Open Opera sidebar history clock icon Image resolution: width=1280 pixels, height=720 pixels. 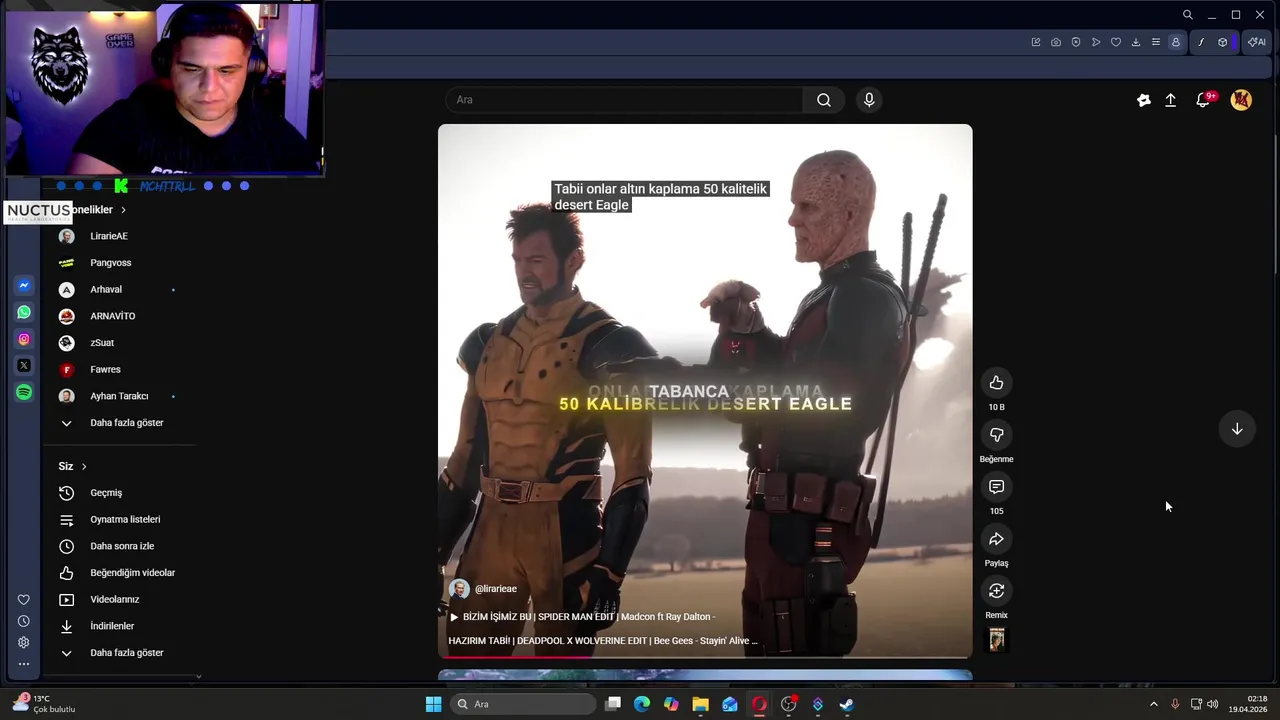point(24,621)
